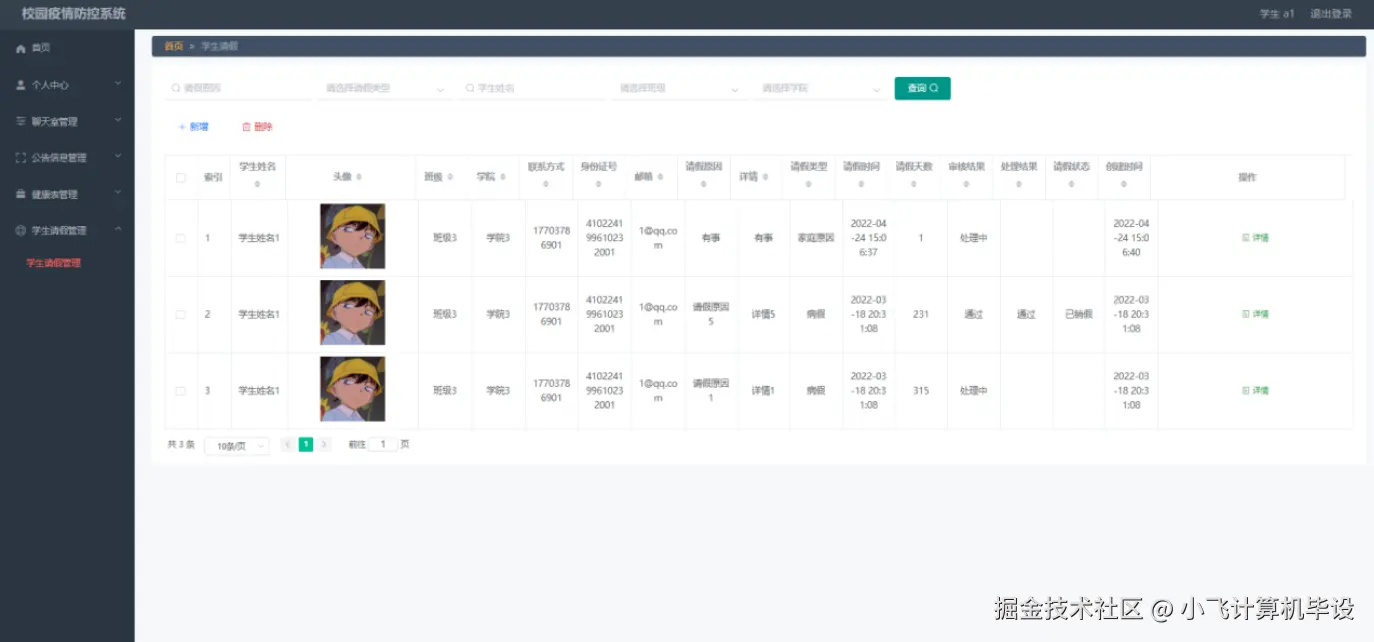Click the 首页 breadcrumb link
Image resolution: width=1374 pixels, height=642 pixels.
(x=174, y=46)
